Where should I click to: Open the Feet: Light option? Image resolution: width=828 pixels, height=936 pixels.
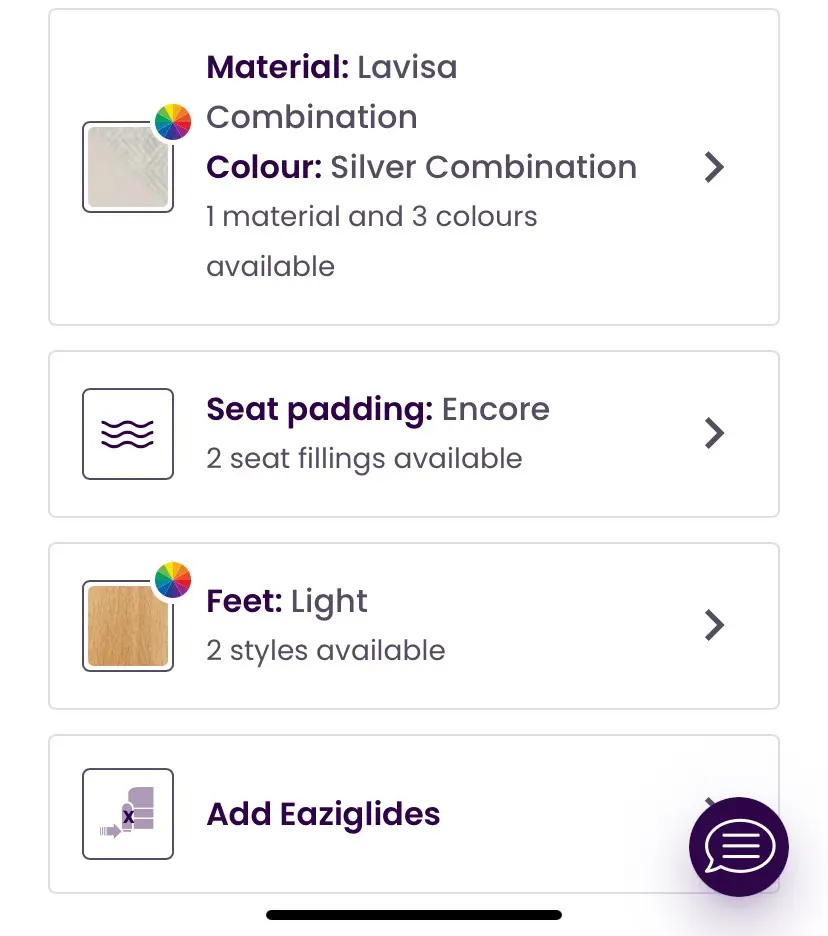click(x=287, y=602)
